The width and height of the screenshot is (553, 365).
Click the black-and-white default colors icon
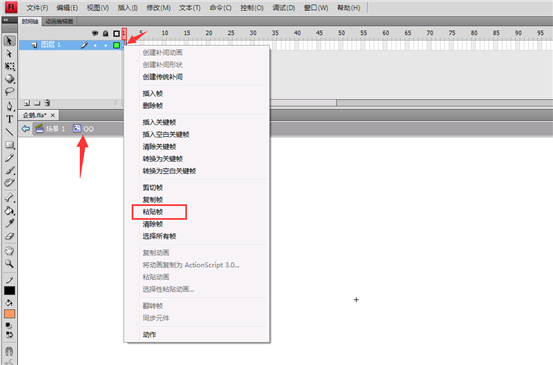(x=9, y=326)
